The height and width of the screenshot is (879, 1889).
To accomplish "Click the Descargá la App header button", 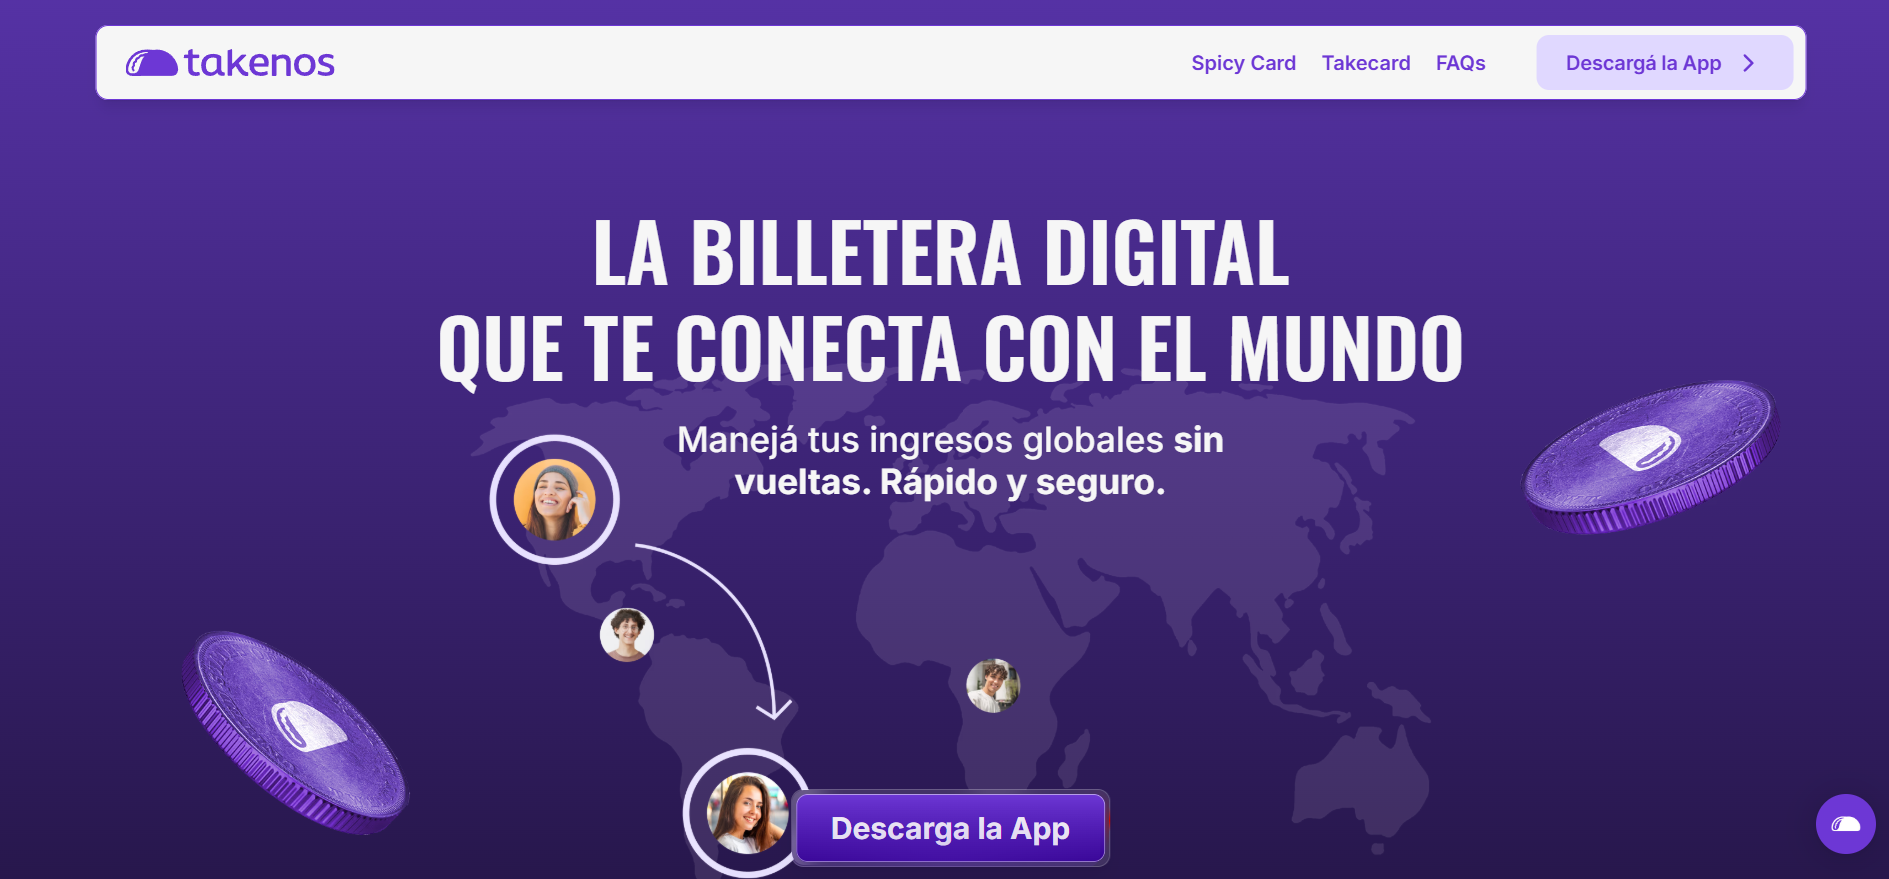I will [1664, 63].
